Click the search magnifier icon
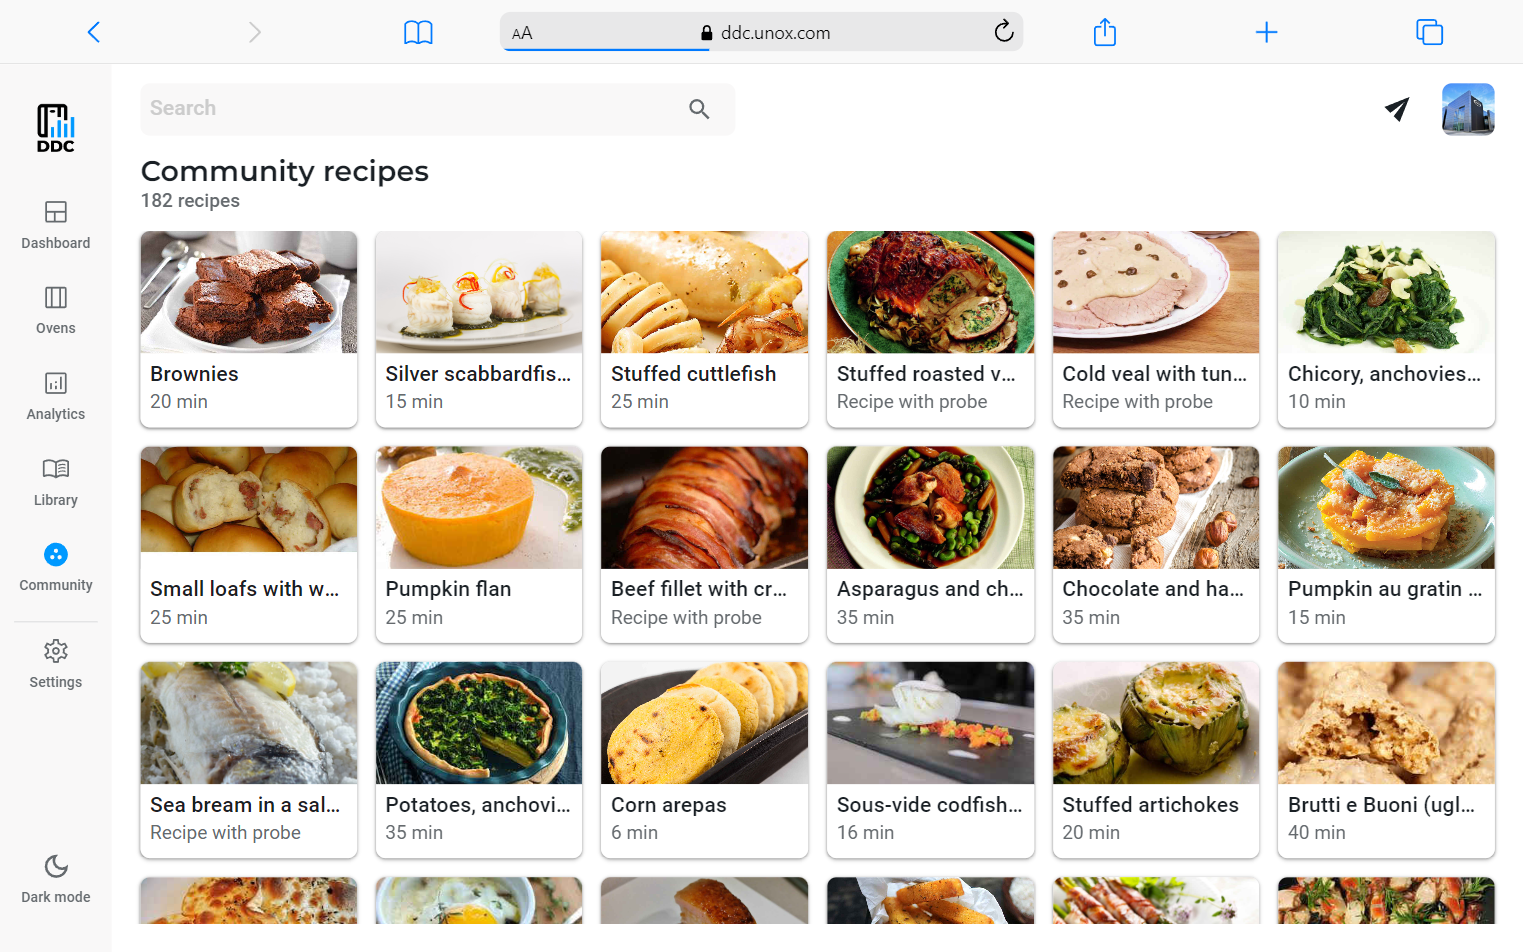Image resolution: width=1523 pixels, height=952 pixels. pyautogui.click(x=698, y=108)
